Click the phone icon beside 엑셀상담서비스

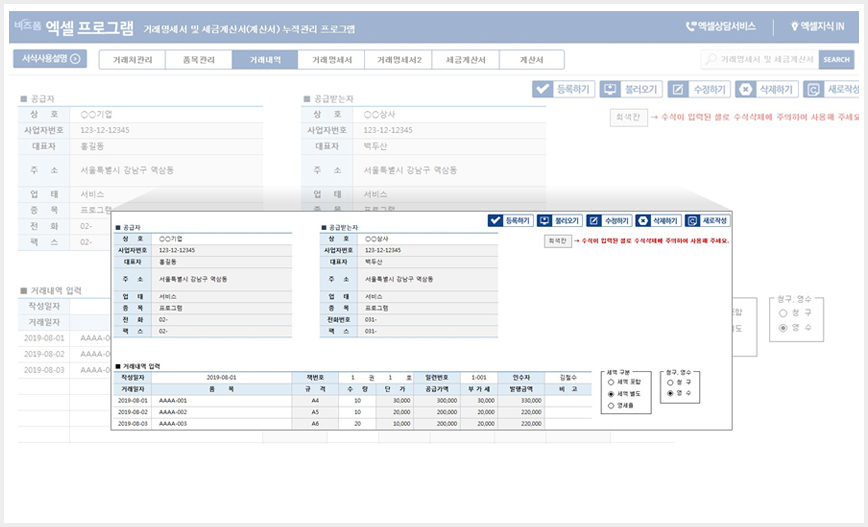[x=690, y=26]
